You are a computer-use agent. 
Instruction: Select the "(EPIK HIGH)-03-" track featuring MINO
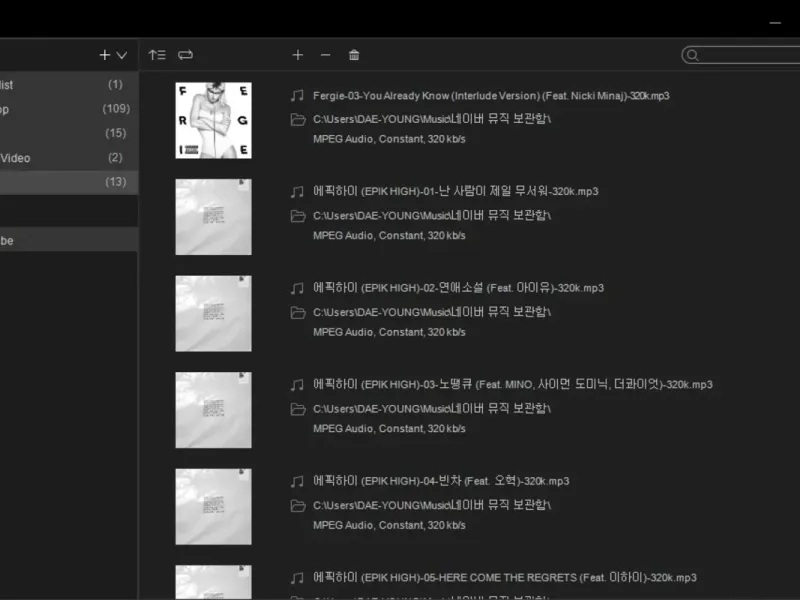click(x=513, y=384)
